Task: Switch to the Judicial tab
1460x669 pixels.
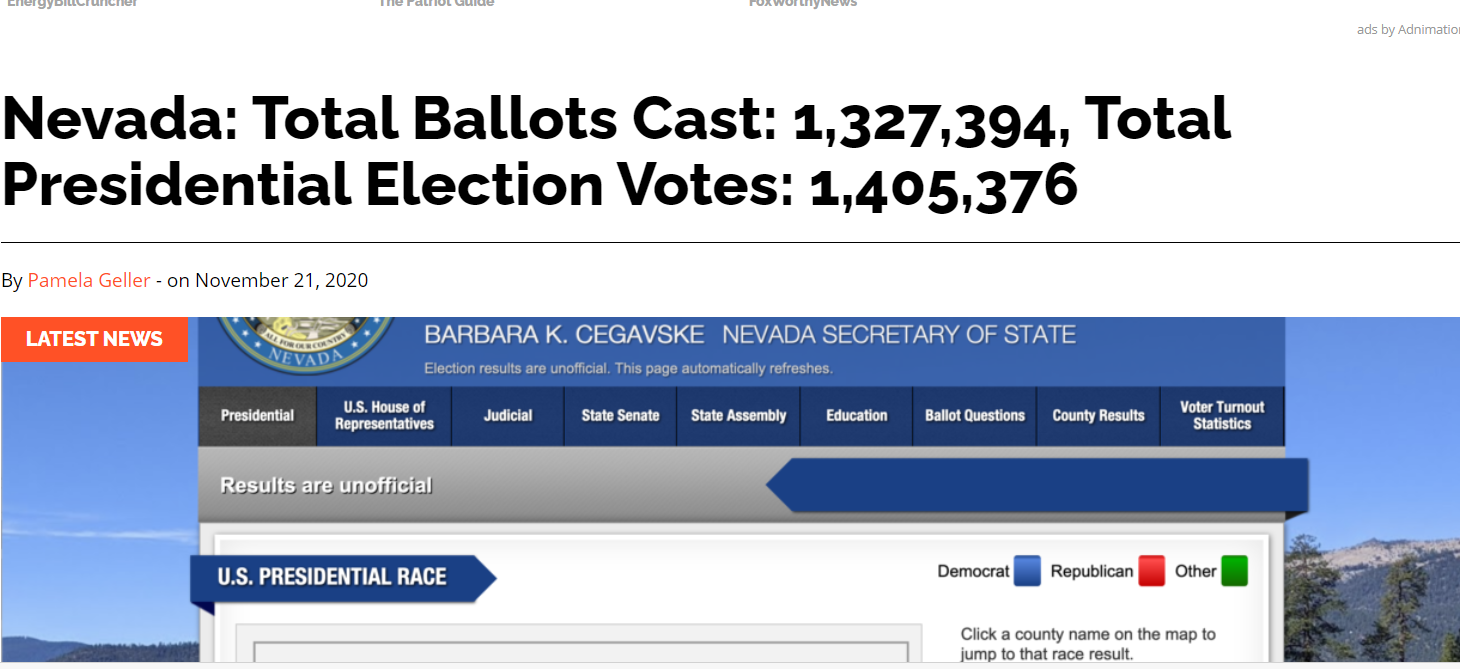Action: (508, 416)
